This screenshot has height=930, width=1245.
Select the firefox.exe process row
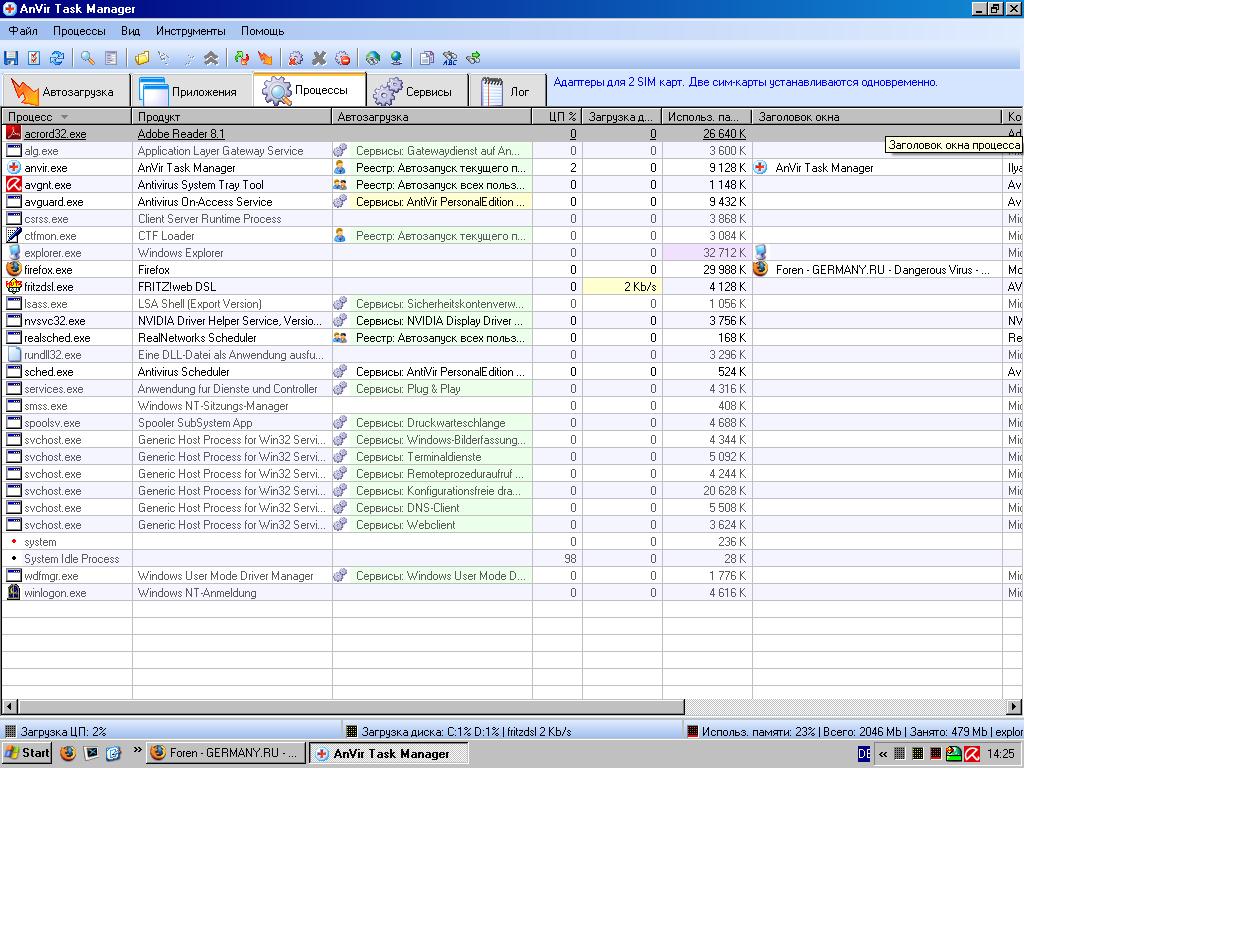(512, 269)
